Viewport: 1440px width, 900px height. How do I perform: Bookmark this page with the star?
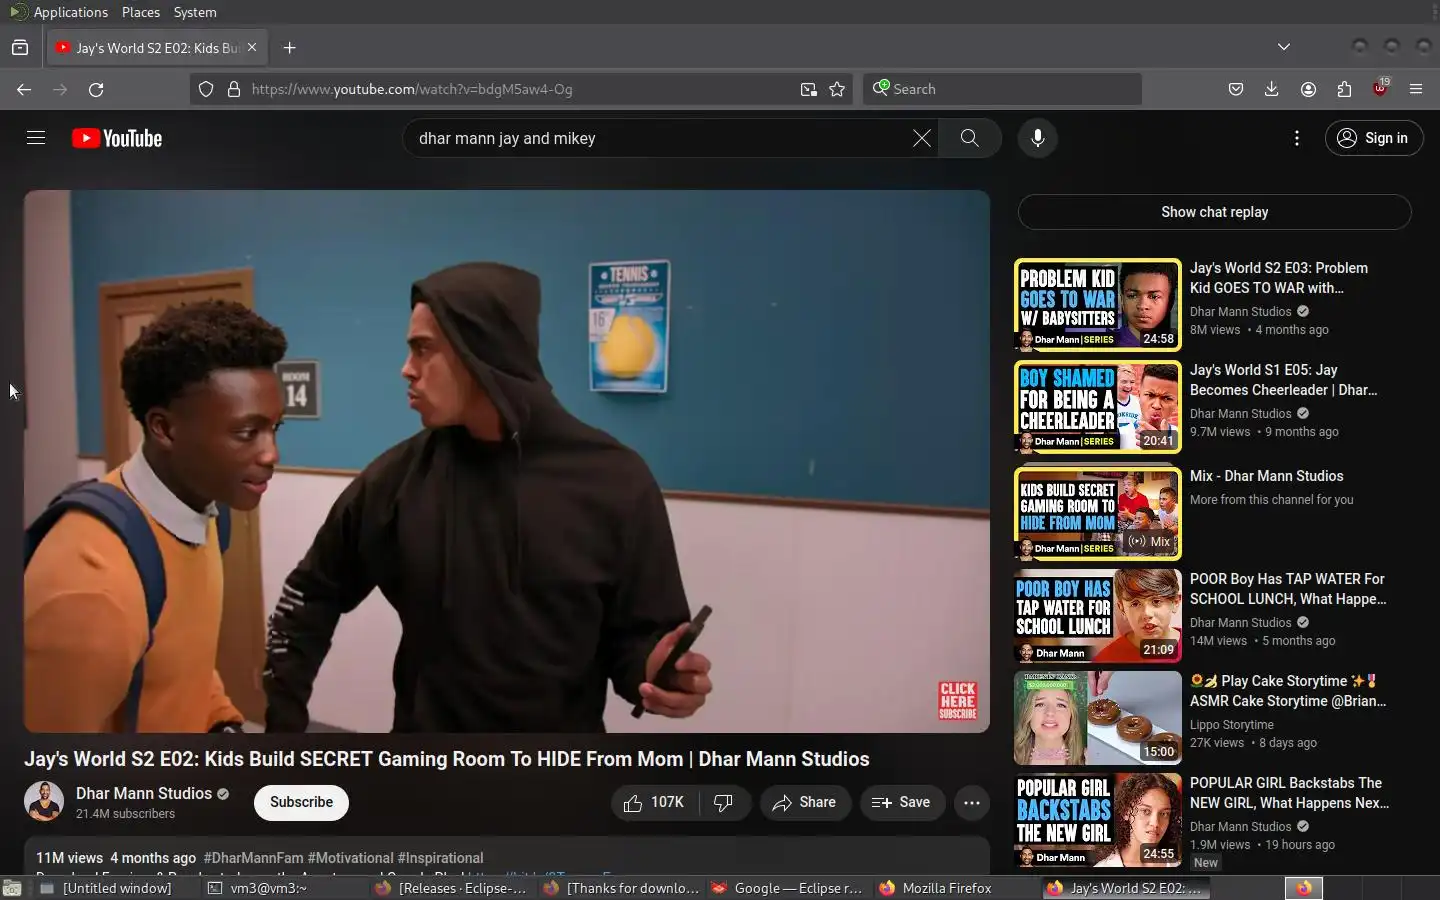tap(837, 89)
